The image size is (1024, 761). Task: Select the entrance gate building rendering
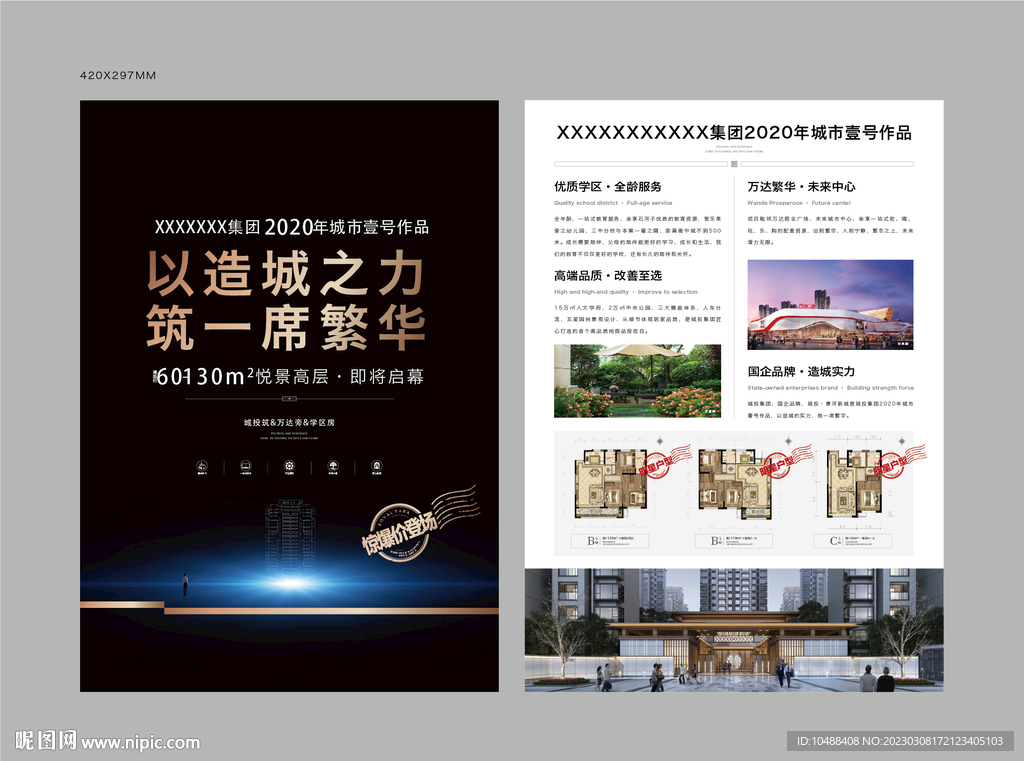734,630
